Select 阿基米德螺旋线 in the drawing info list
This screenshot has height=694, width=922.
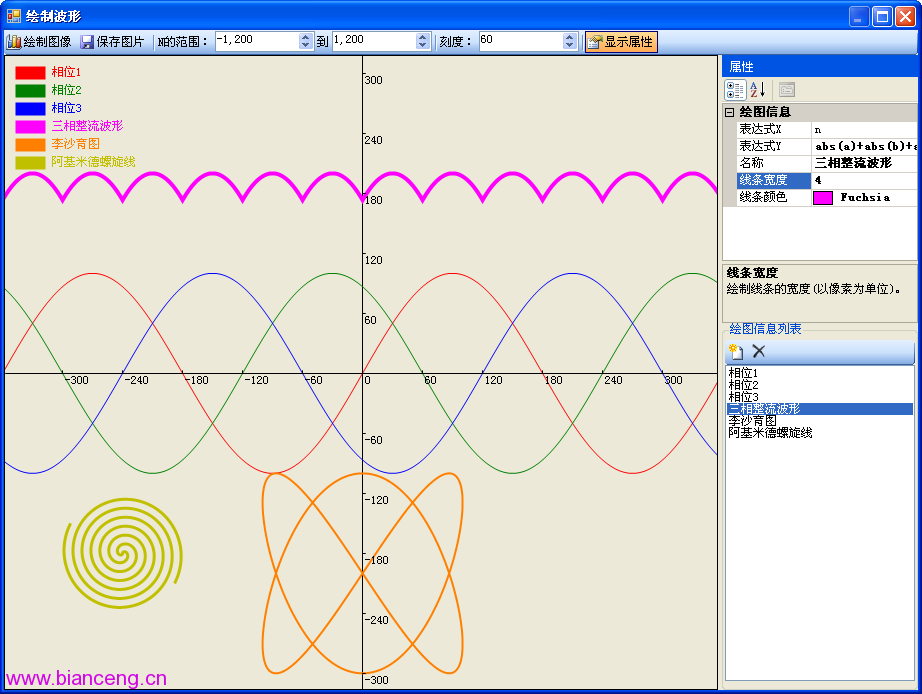click(x=820, y=433)
